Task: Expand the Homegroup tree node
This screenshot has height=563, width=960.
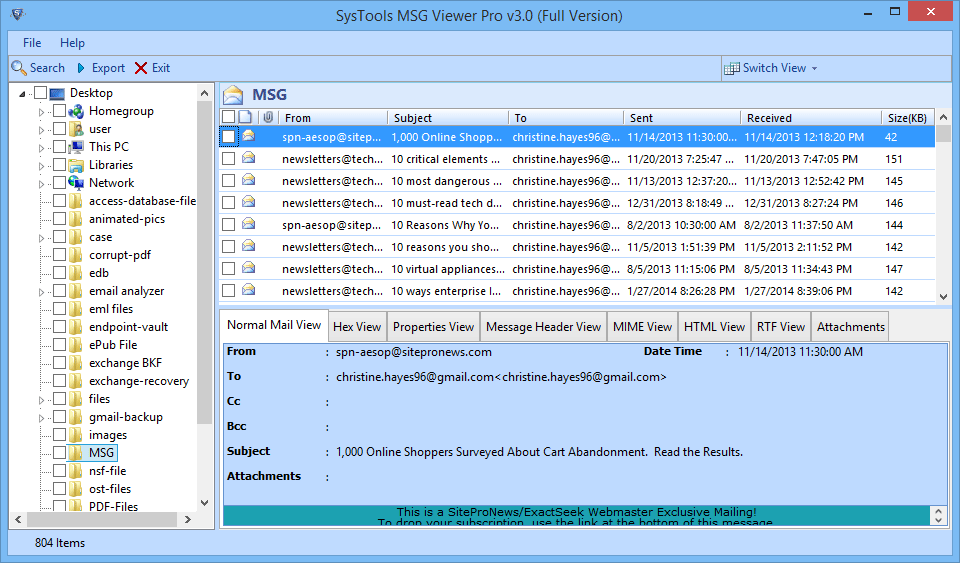Action: tap(41, 112)
